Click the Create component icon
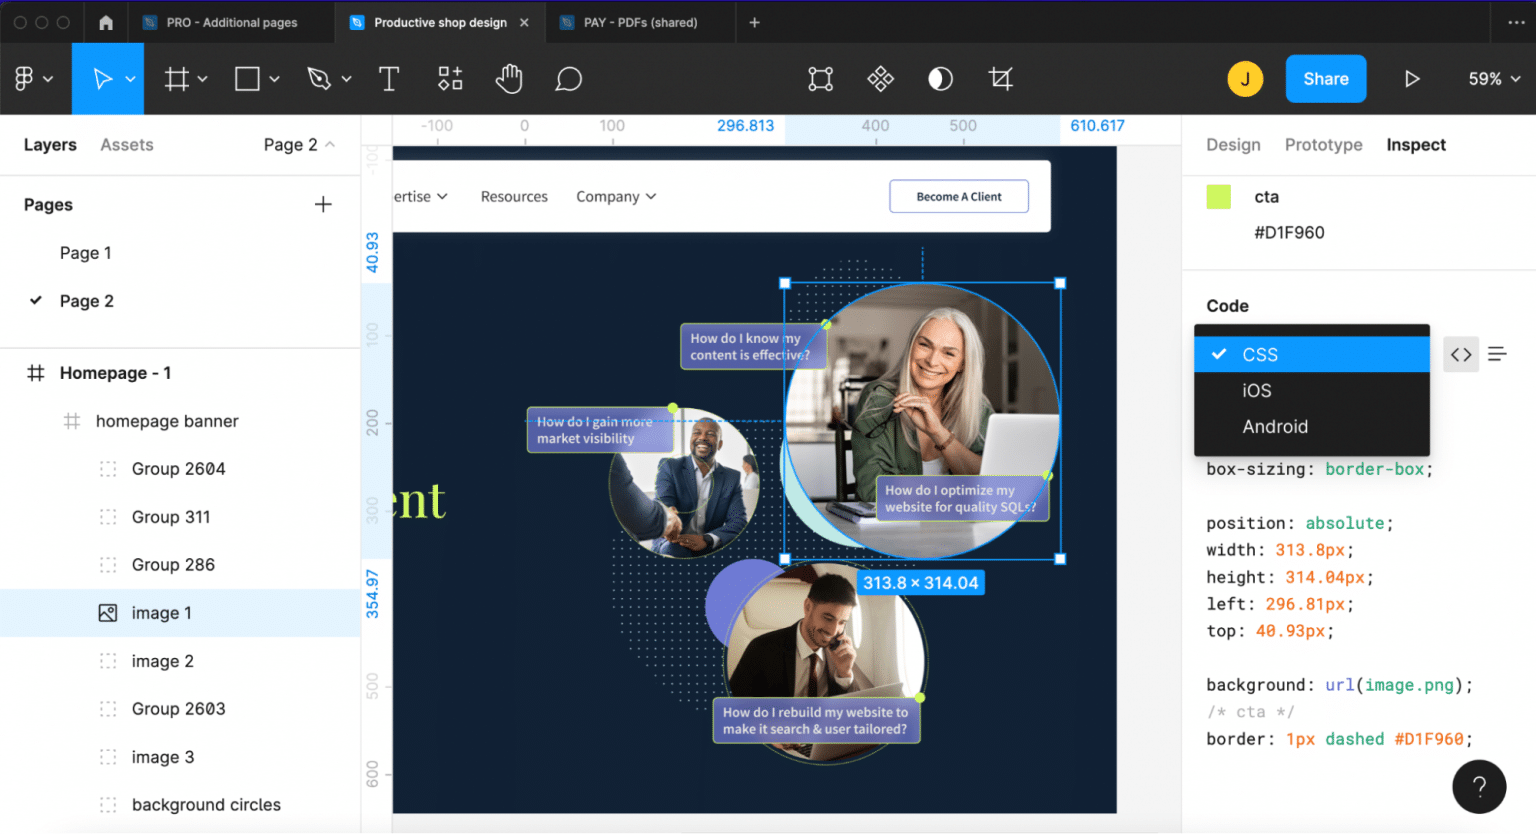This screenshot has width=1536, height=834. click(x=880, y=79)
